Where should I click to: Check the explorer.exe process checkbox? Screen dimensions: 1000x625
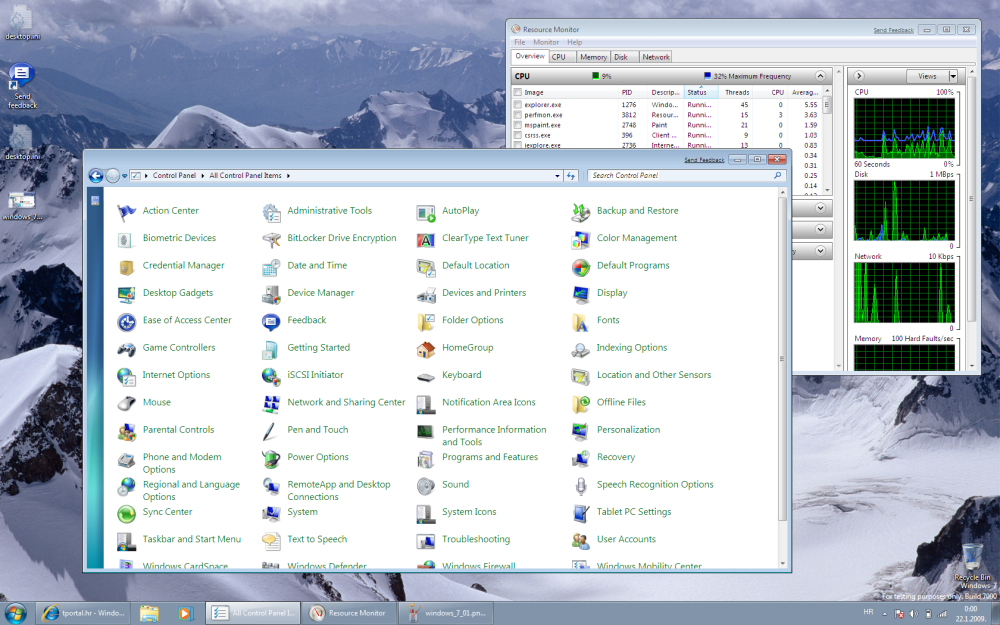(x=518, y=104)
